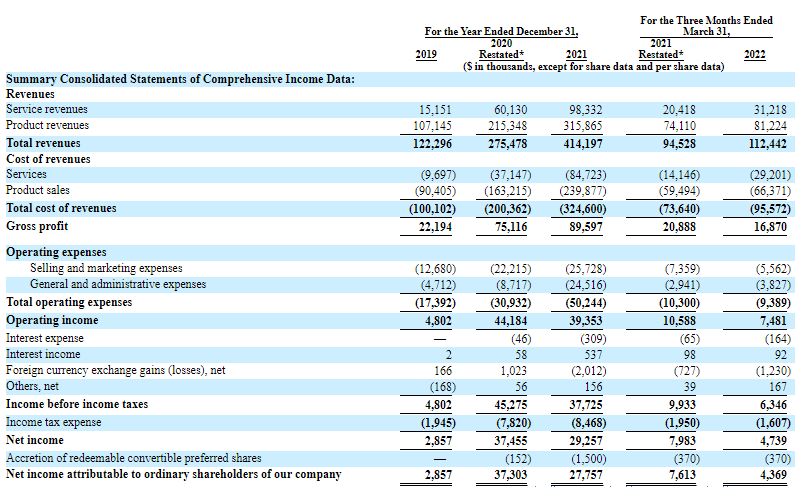Click gross profit value 16,870
Image resolution: width=806 pixels, height=494 pixels.
(x=770, y=227)
